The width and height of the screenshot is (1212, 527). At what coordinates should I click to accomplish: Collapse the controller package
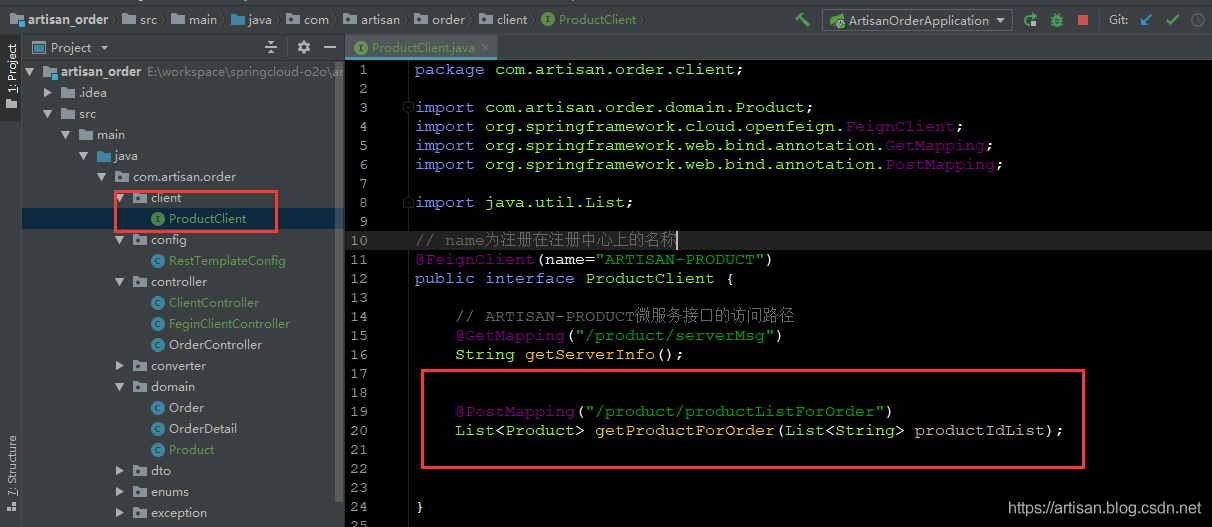120,282
